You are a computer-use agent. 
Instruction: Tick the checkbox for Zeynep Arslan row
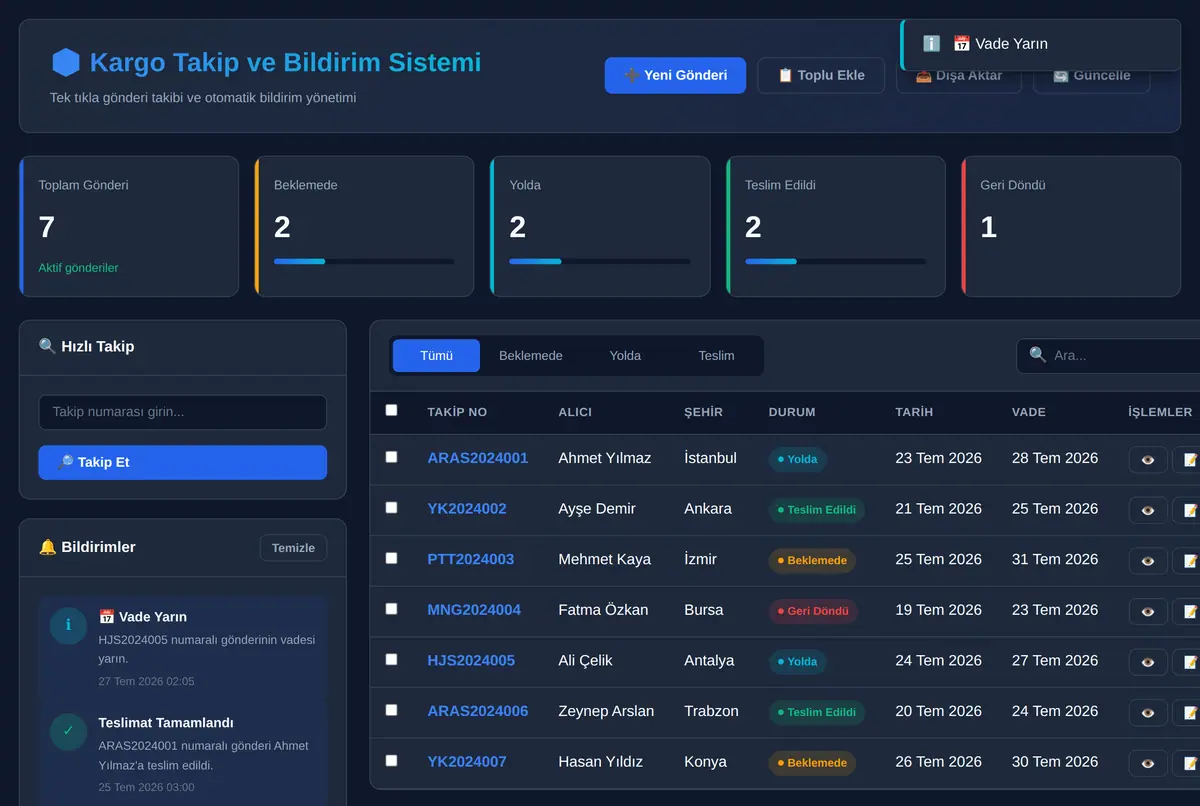391,710
